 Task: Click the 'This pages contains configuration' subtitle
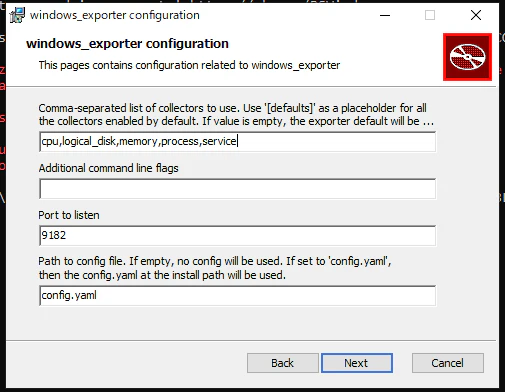pos(189,65)
